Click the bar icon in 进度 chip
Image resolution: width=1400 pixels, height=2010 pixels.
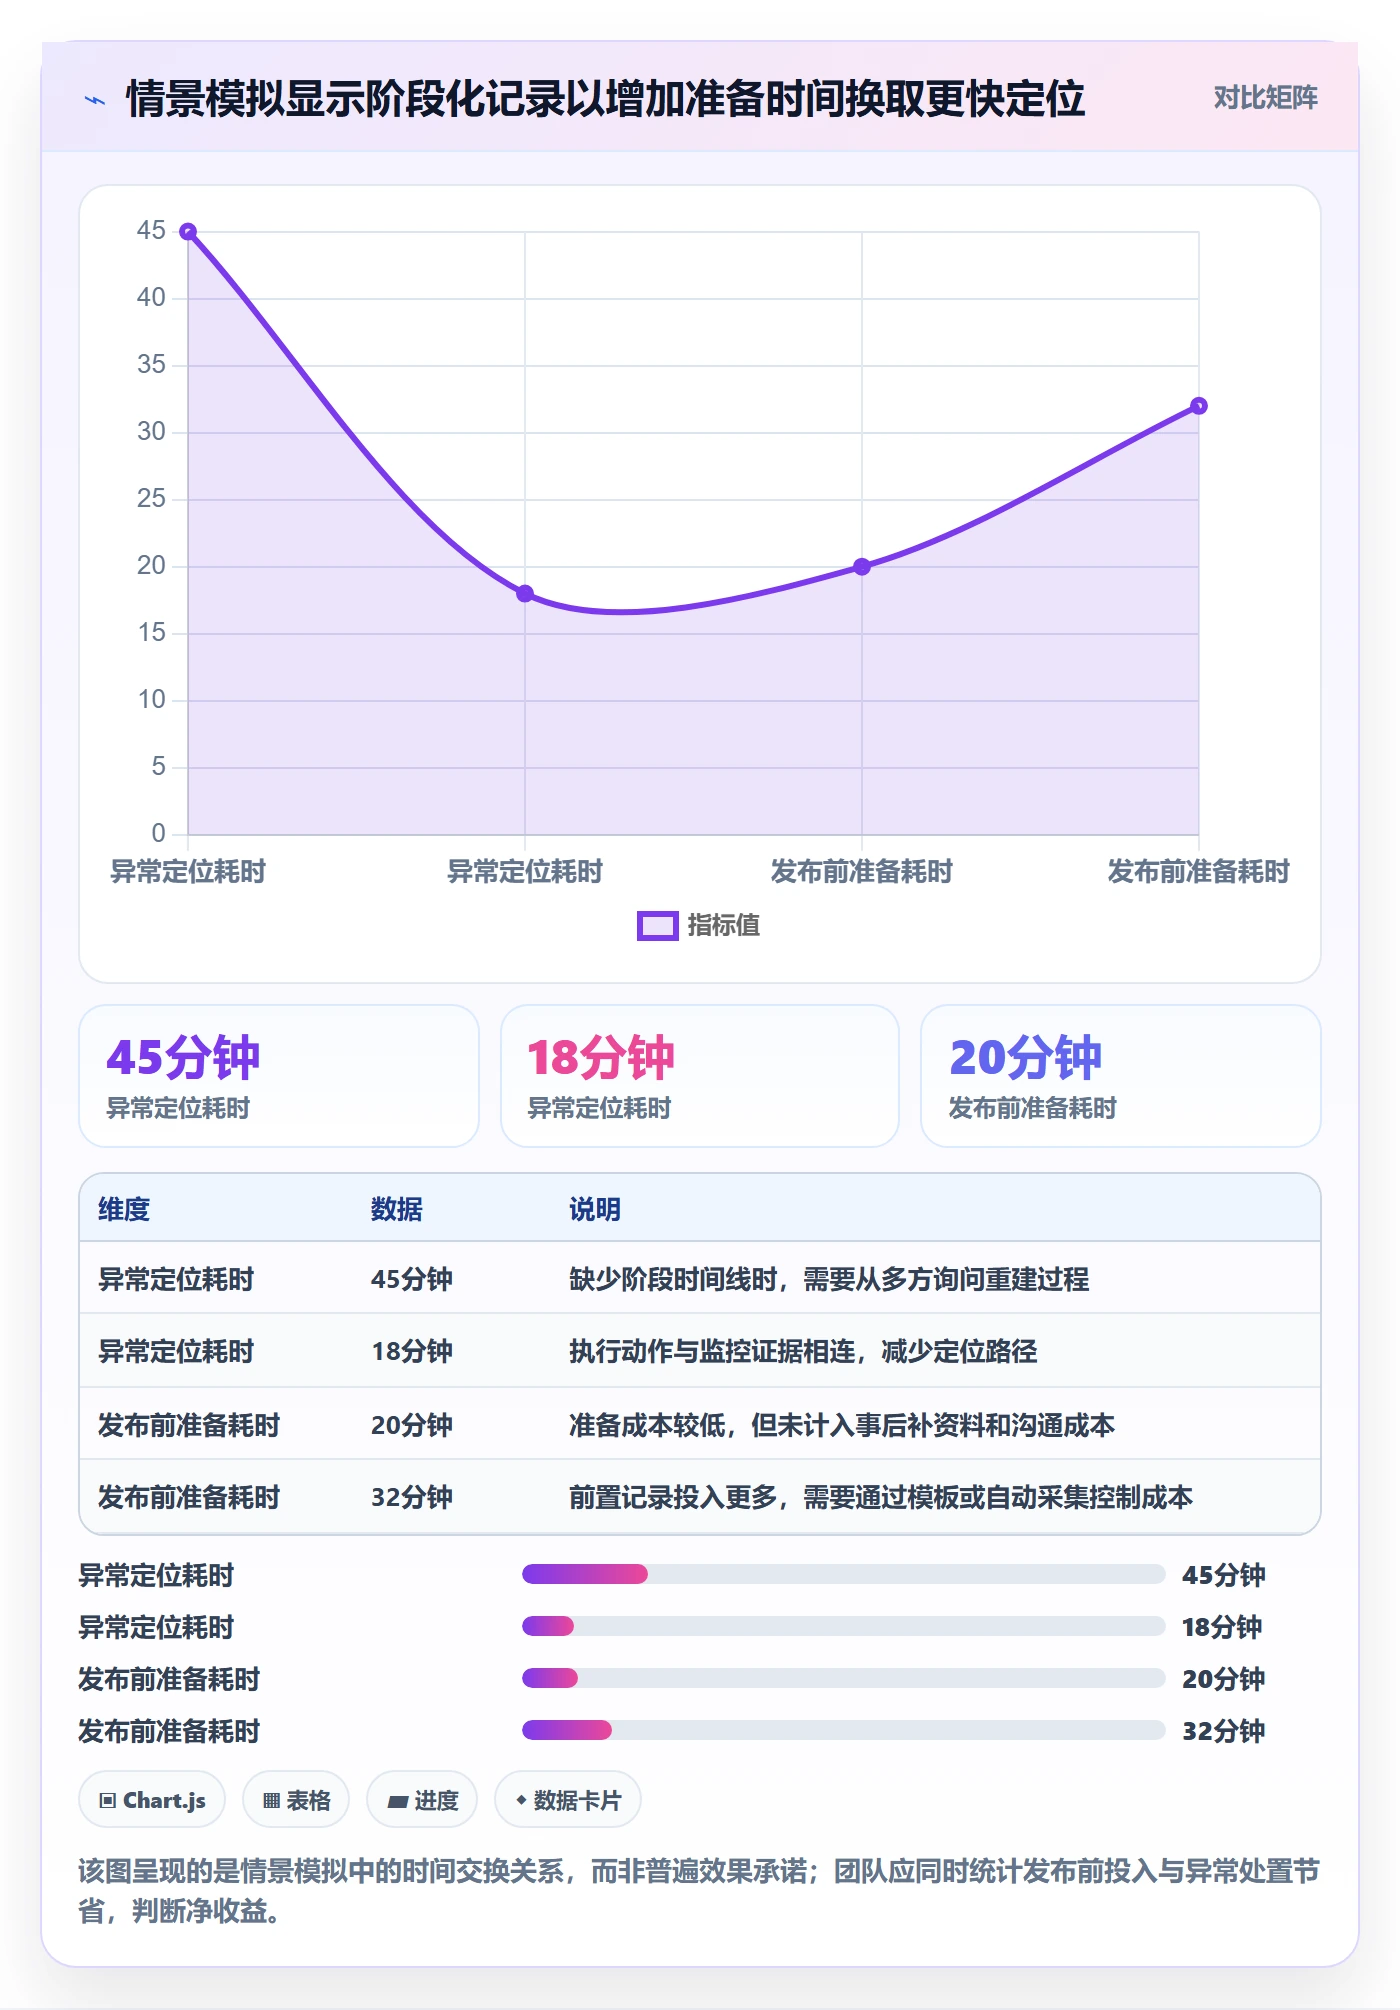point(397,1803)
